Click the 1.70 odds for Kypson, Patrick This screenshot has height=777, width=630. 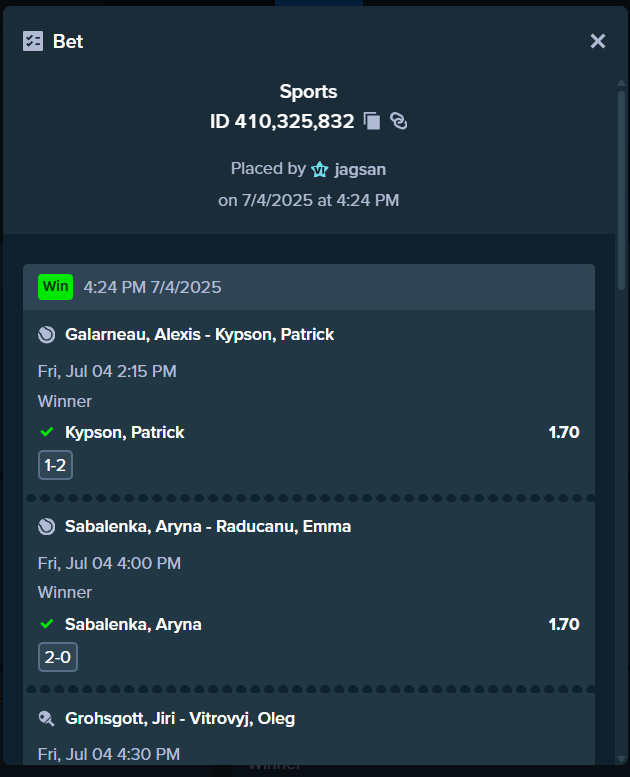[x=564, y=432]
